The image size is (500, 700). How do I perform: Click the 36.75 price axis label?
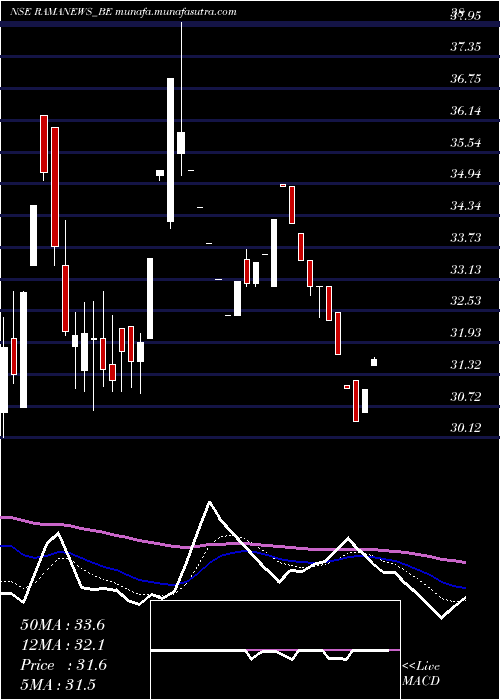(x=466, y=79)
